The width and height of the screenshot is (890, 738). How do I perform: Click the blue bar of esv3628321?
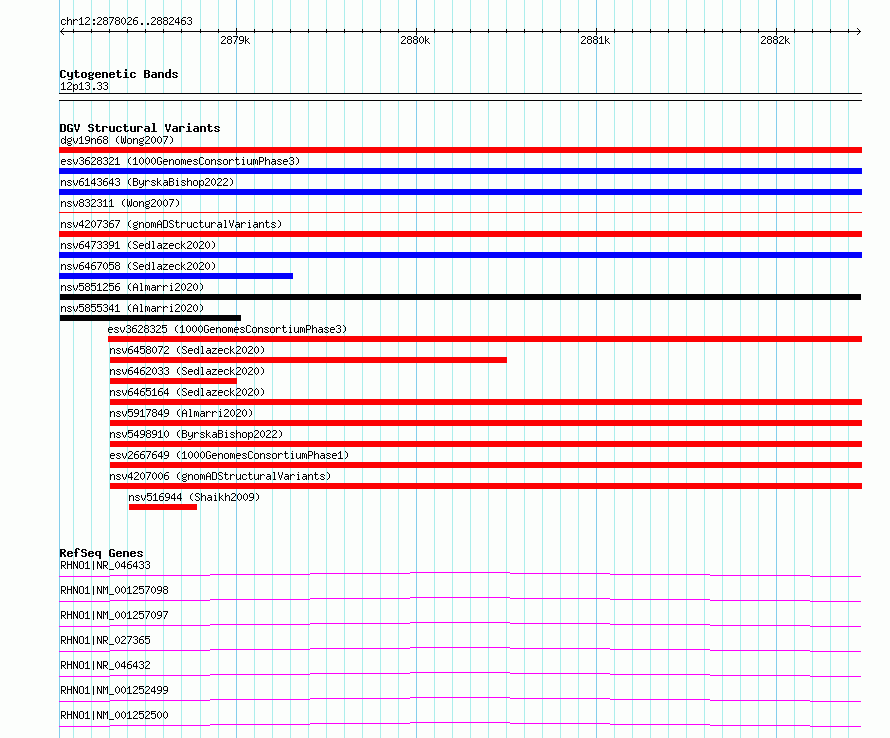(460, 171)
